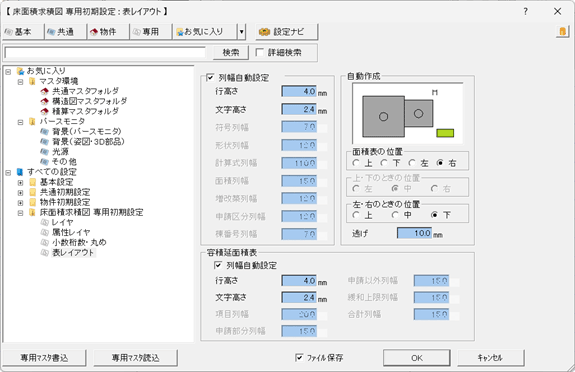Click the 基本設定 folder icon
This screenshot has height=372, width=575.
click(x=33, y=182)
